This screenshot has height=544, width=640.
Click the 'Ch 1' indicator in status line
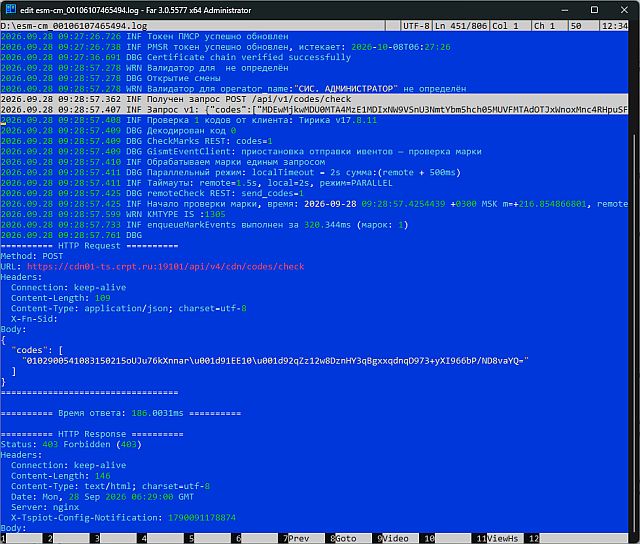pyautogui.click(x=544, y=26)
